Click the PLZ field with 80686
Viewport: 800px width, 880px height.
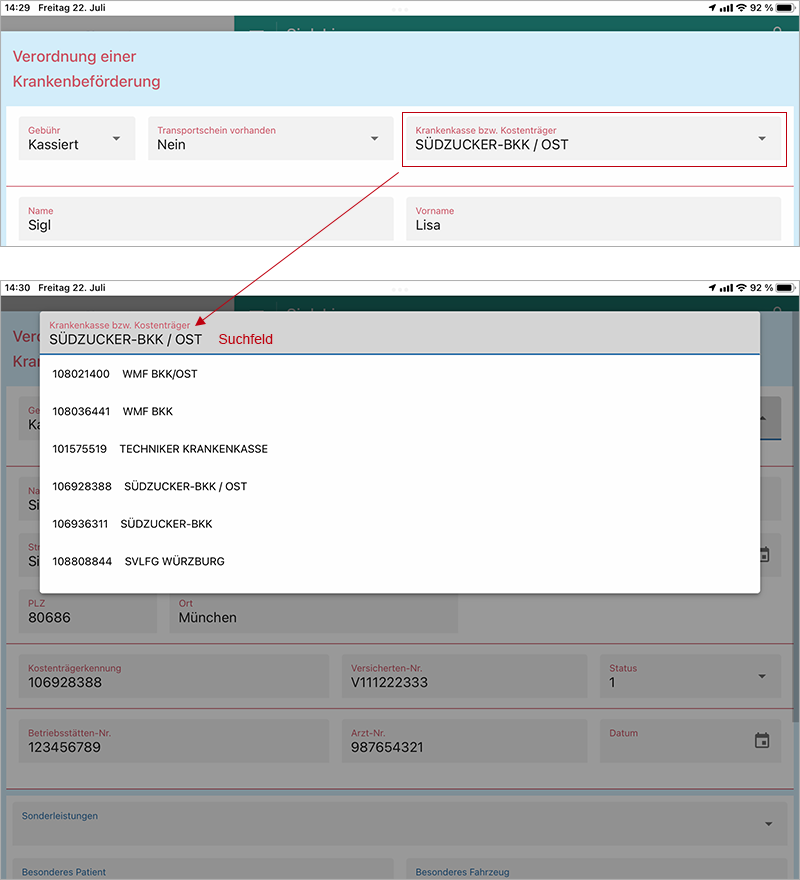(88, 613)
